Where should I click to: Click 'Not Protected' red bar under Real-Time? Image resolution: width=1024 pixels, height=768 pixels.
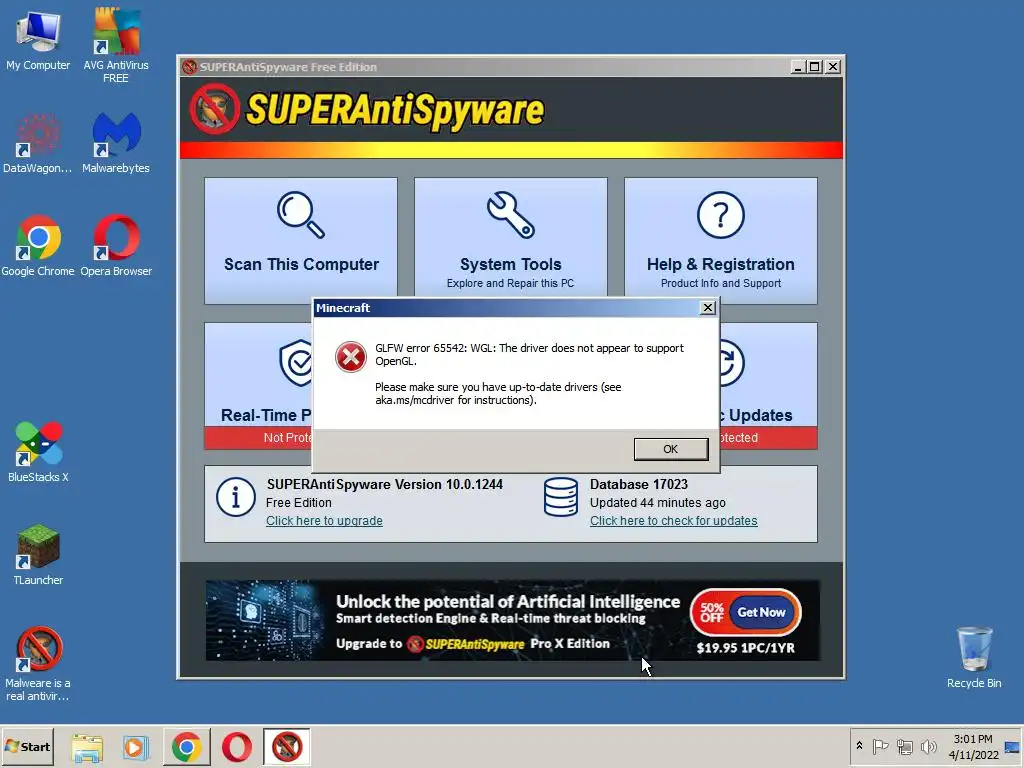point(259,438)
